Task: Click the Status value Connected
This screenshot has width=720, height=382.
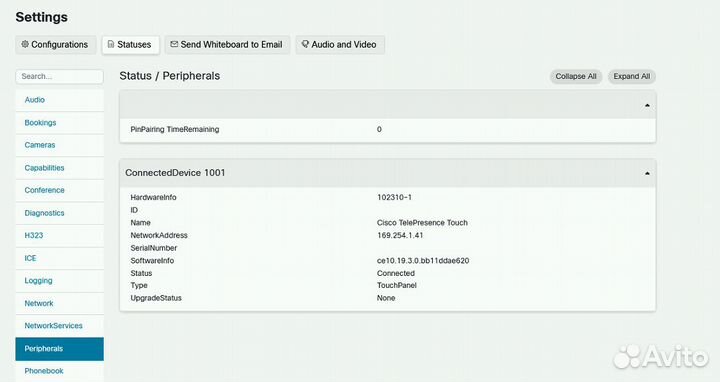Action: pos(396,273)
